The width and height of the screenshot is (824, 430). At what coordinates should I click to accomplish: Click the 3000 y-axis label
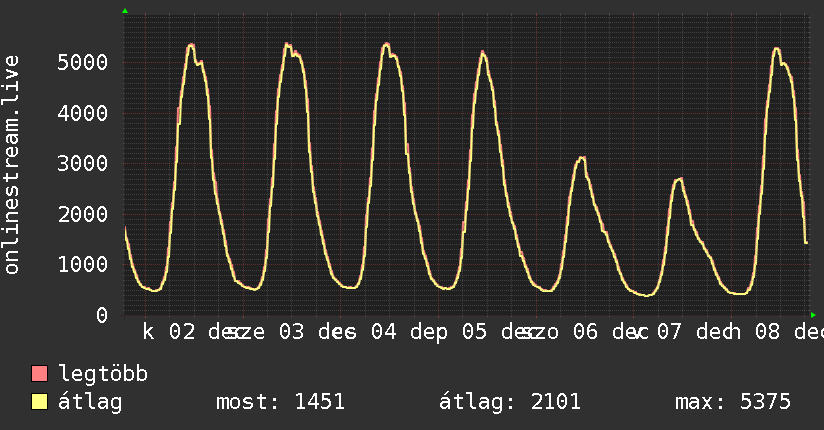pos(83,163)
